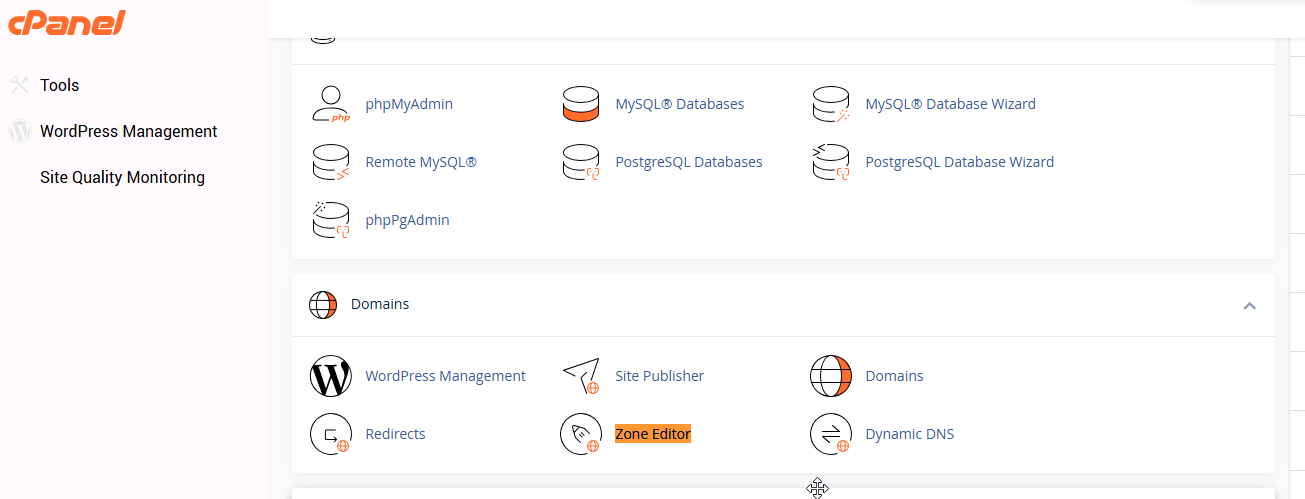Image resolution: width=1305 pixels, height=499 pixels.
Task: Click the phpPgAdmin icon
Action: (x=331, y=220)
